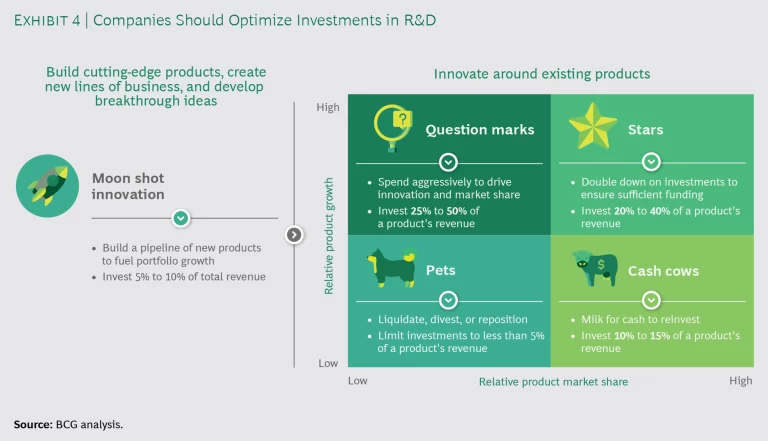Click "Innovate around existing products" heading
This screenshot has width=768, height=441.
(x=542, y=74)
